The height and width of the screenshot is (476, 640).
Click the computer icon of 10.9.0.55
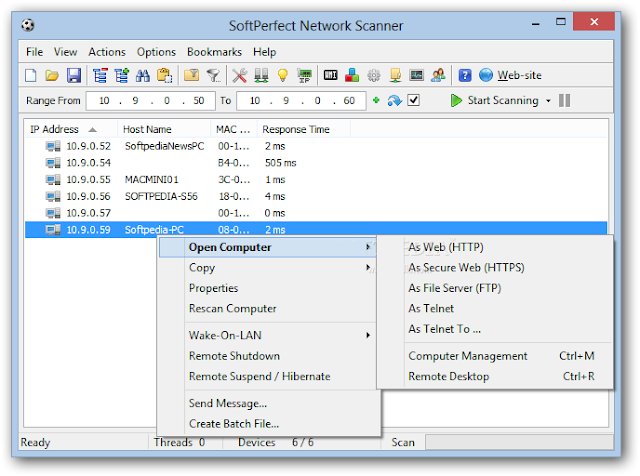[53, 180]
